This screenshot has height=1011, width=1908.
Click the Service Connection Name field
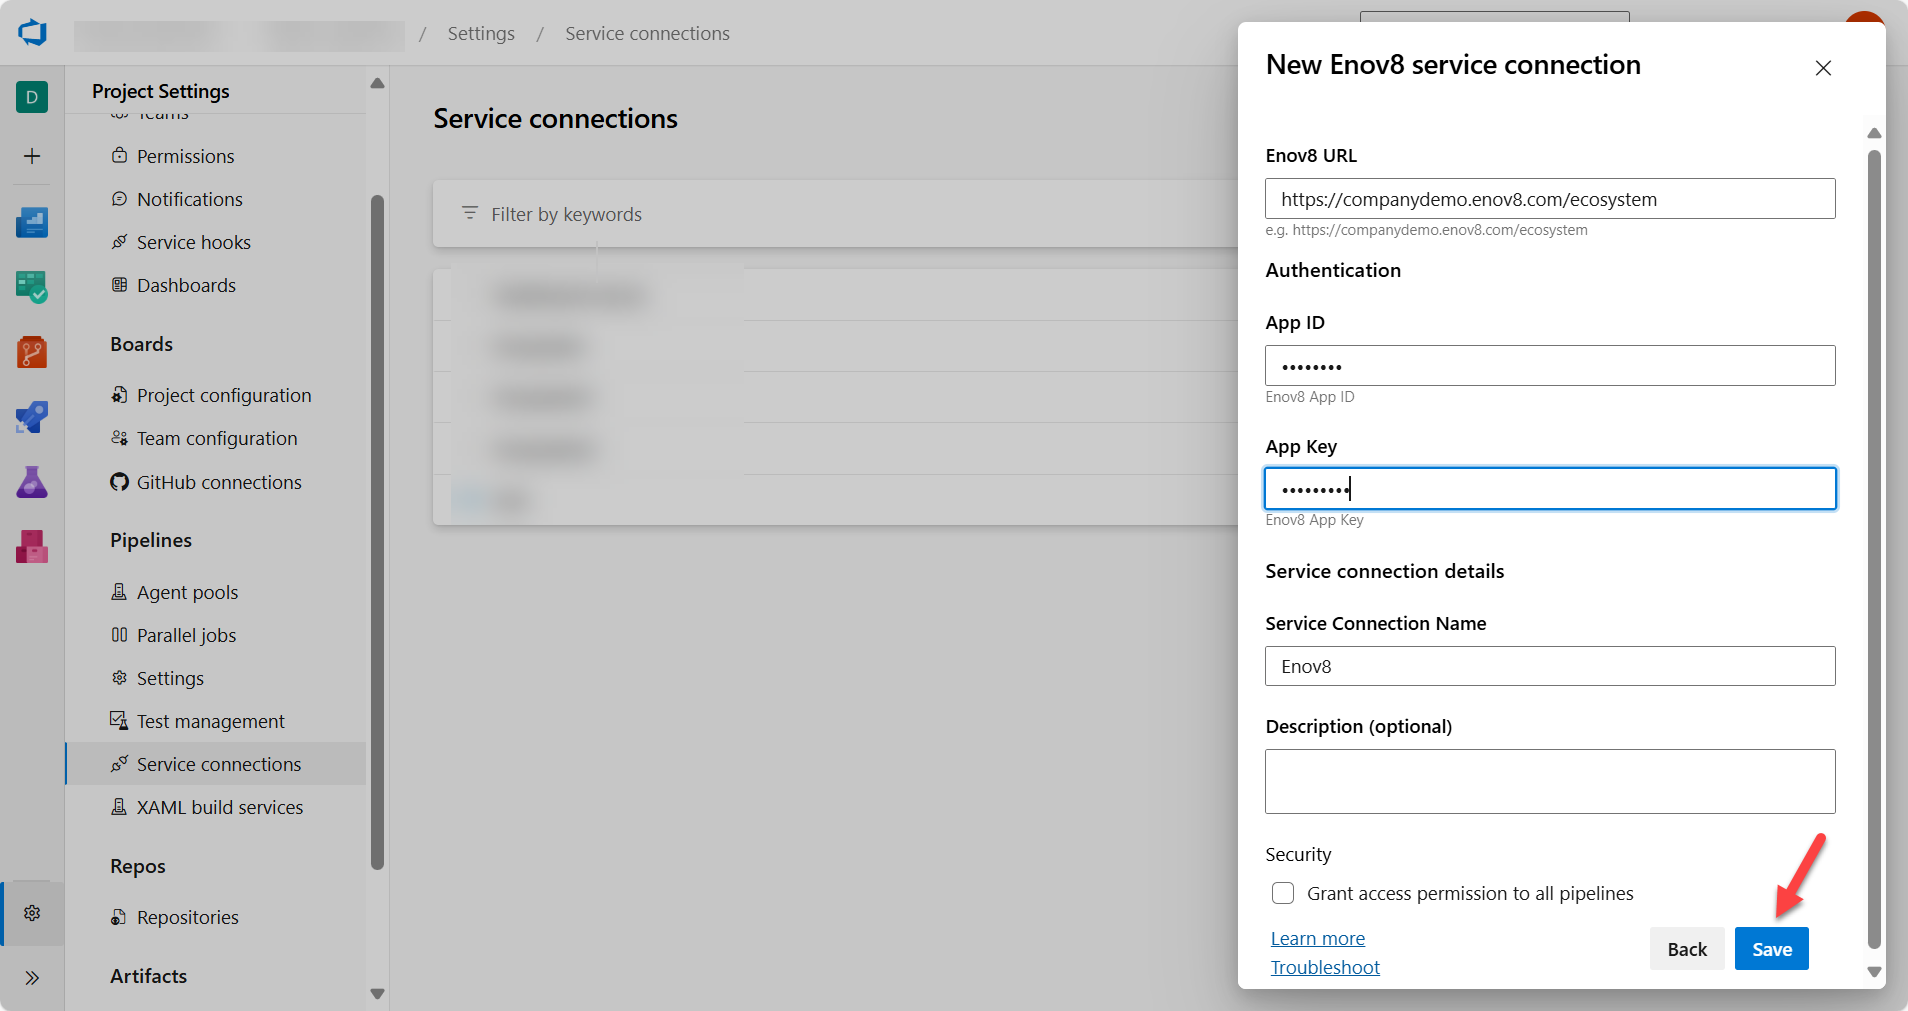(x=1549, y=666)
